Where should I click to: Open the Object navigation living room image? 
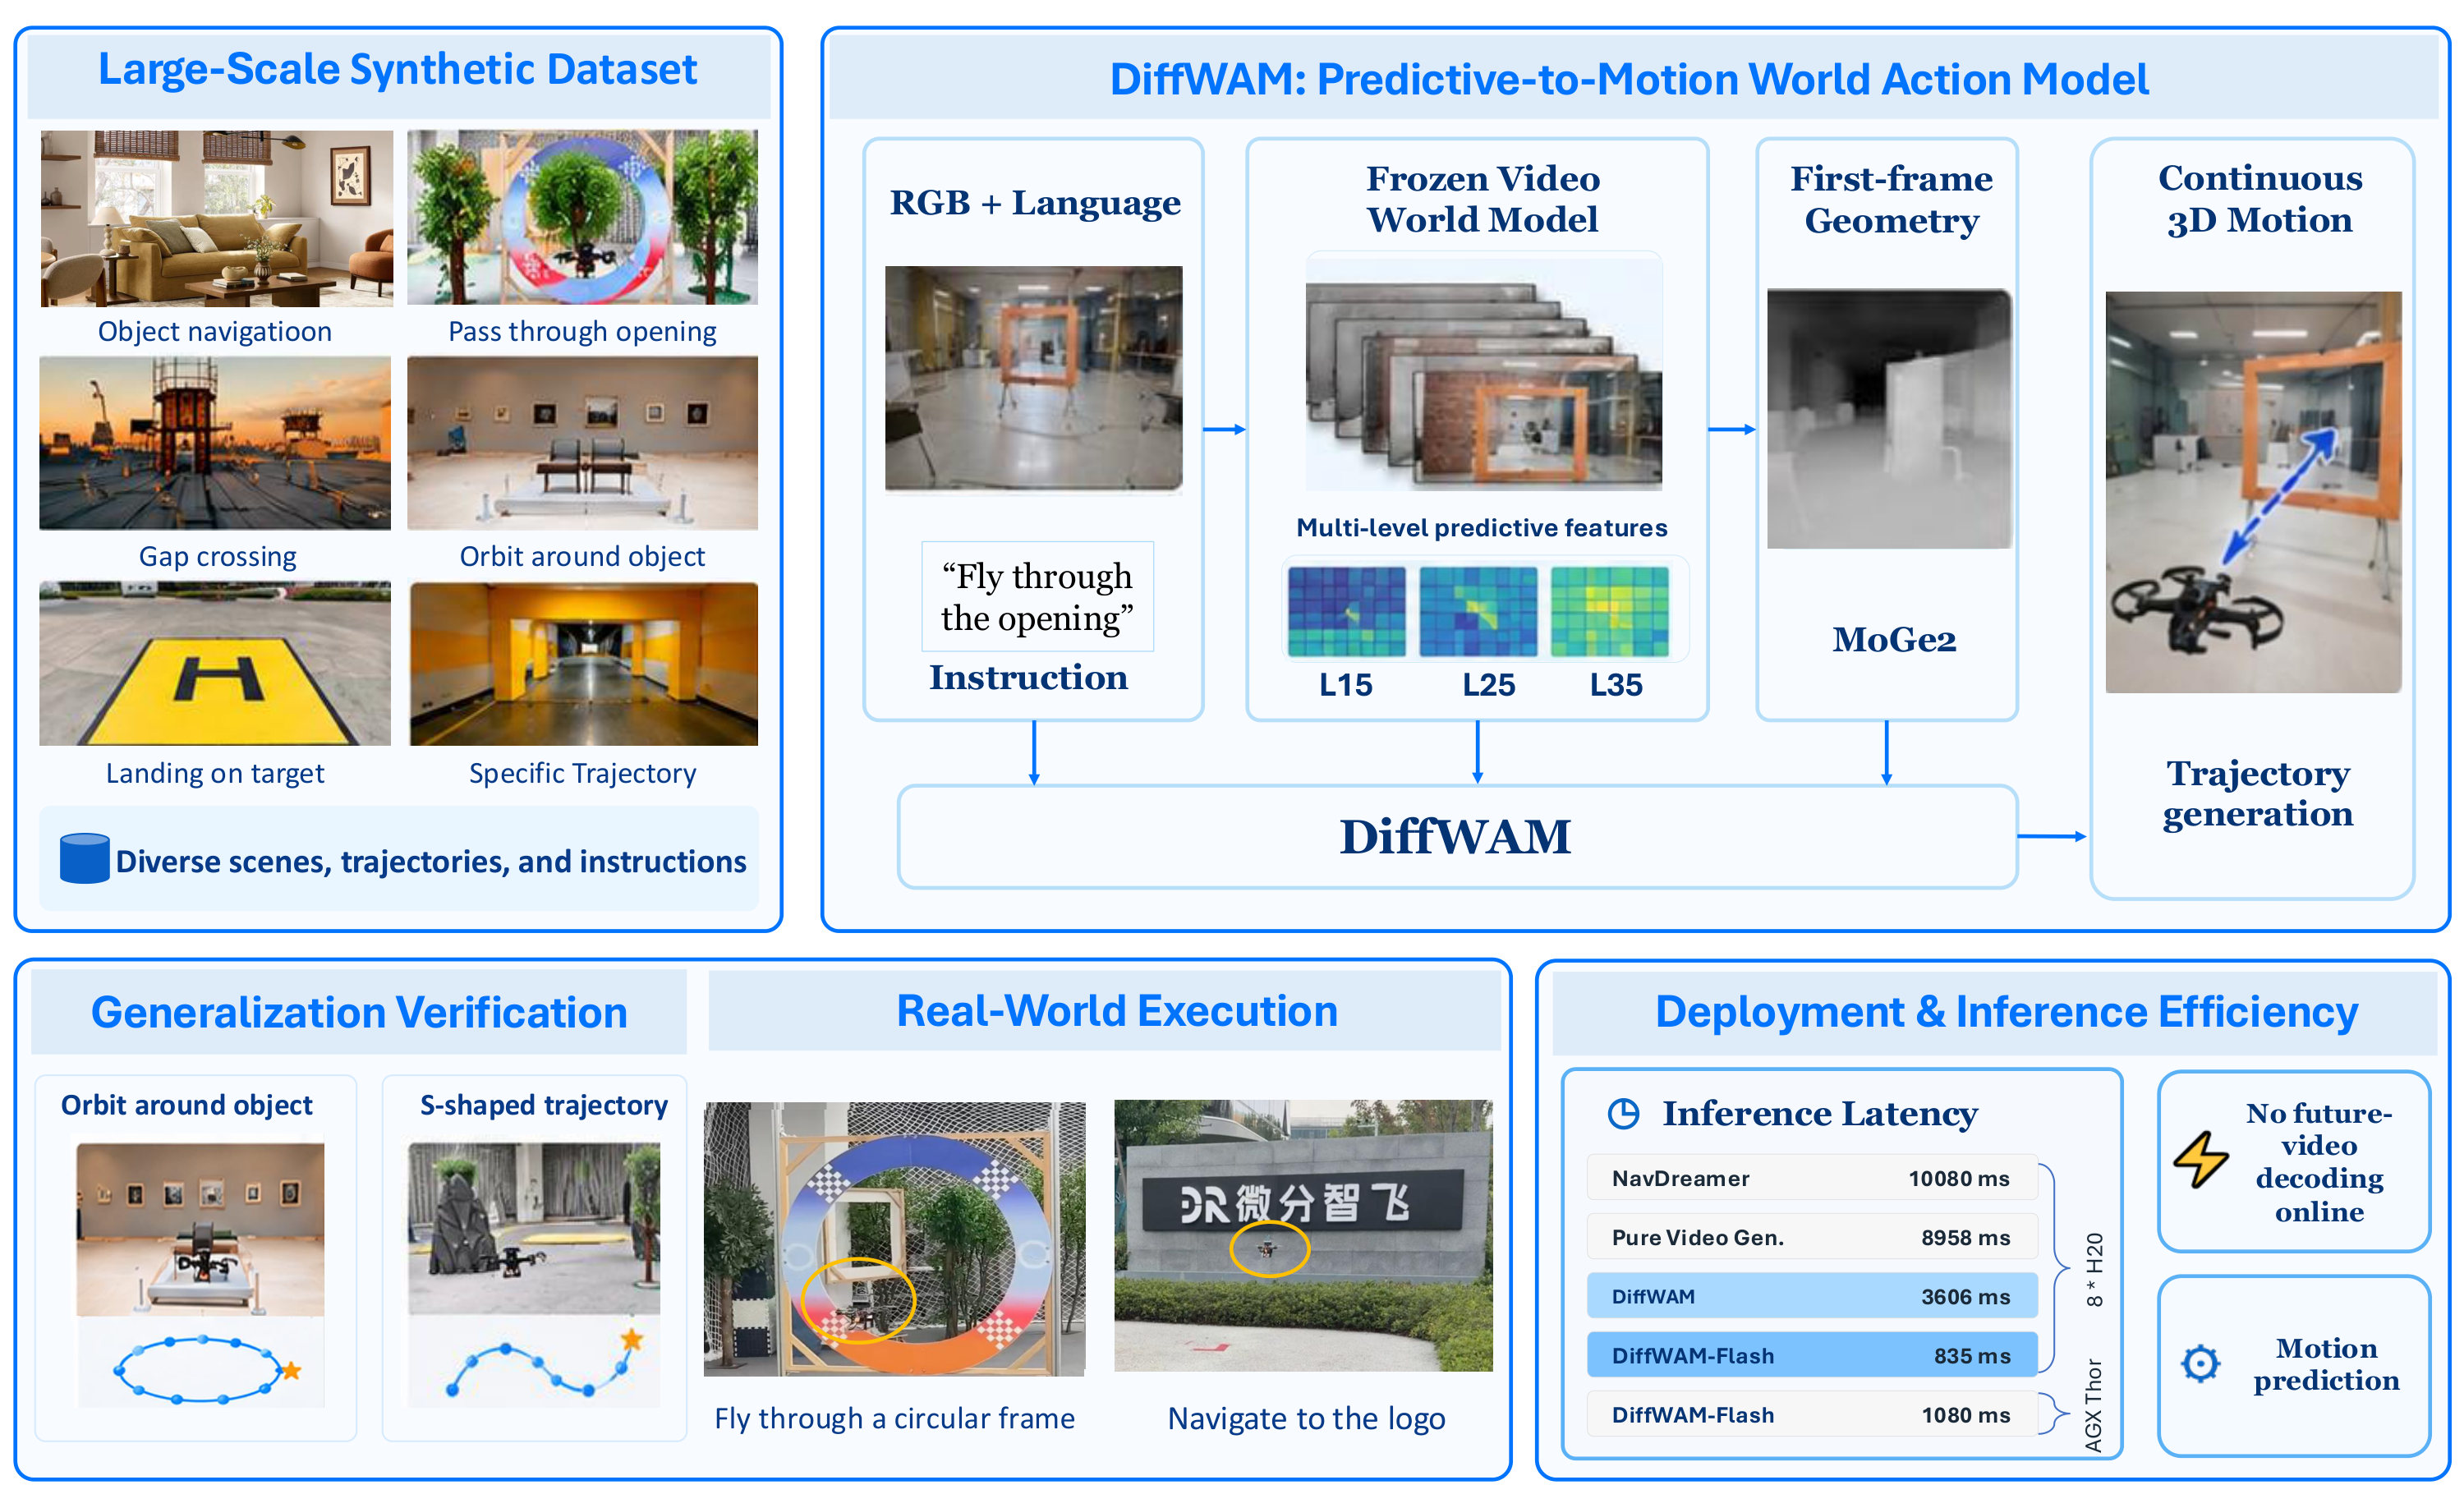coord(217,218)
